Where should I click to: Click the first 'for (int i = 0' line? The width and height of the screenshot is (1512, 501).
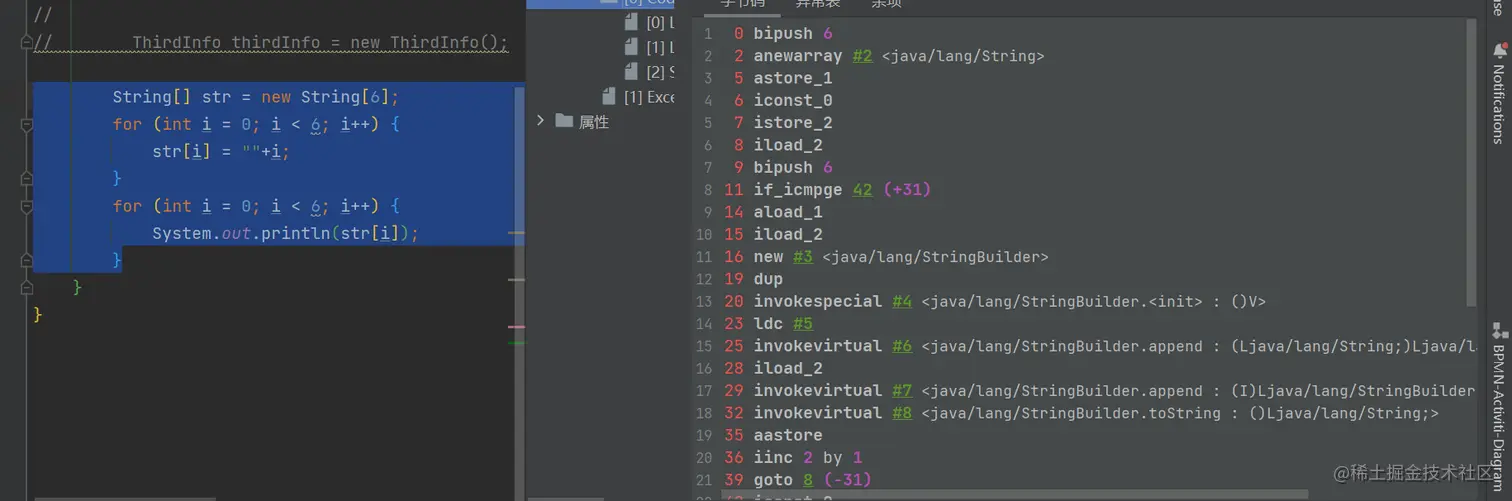(256, 125)
